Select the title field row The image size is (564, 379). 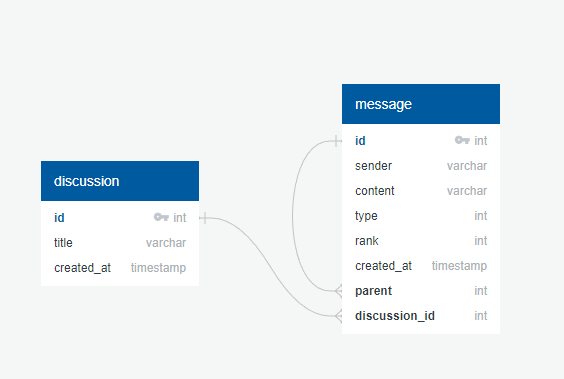(x=120, y=243)
